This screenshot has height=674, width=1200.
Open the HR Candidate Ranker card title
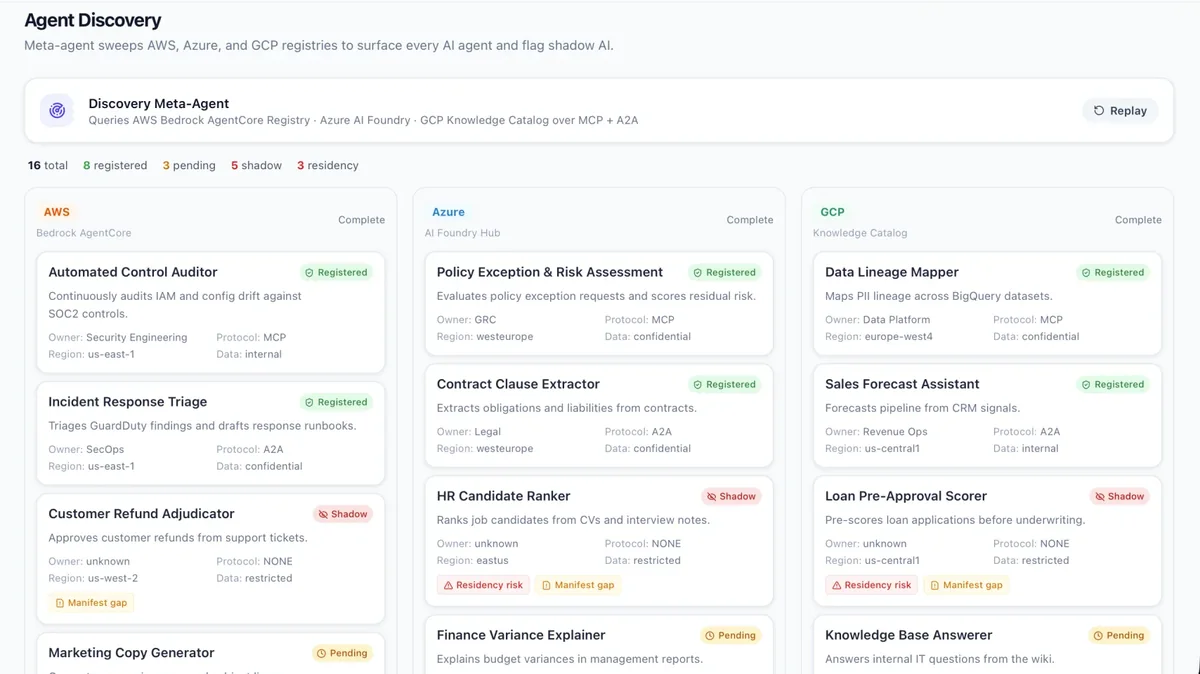point(504,496)
